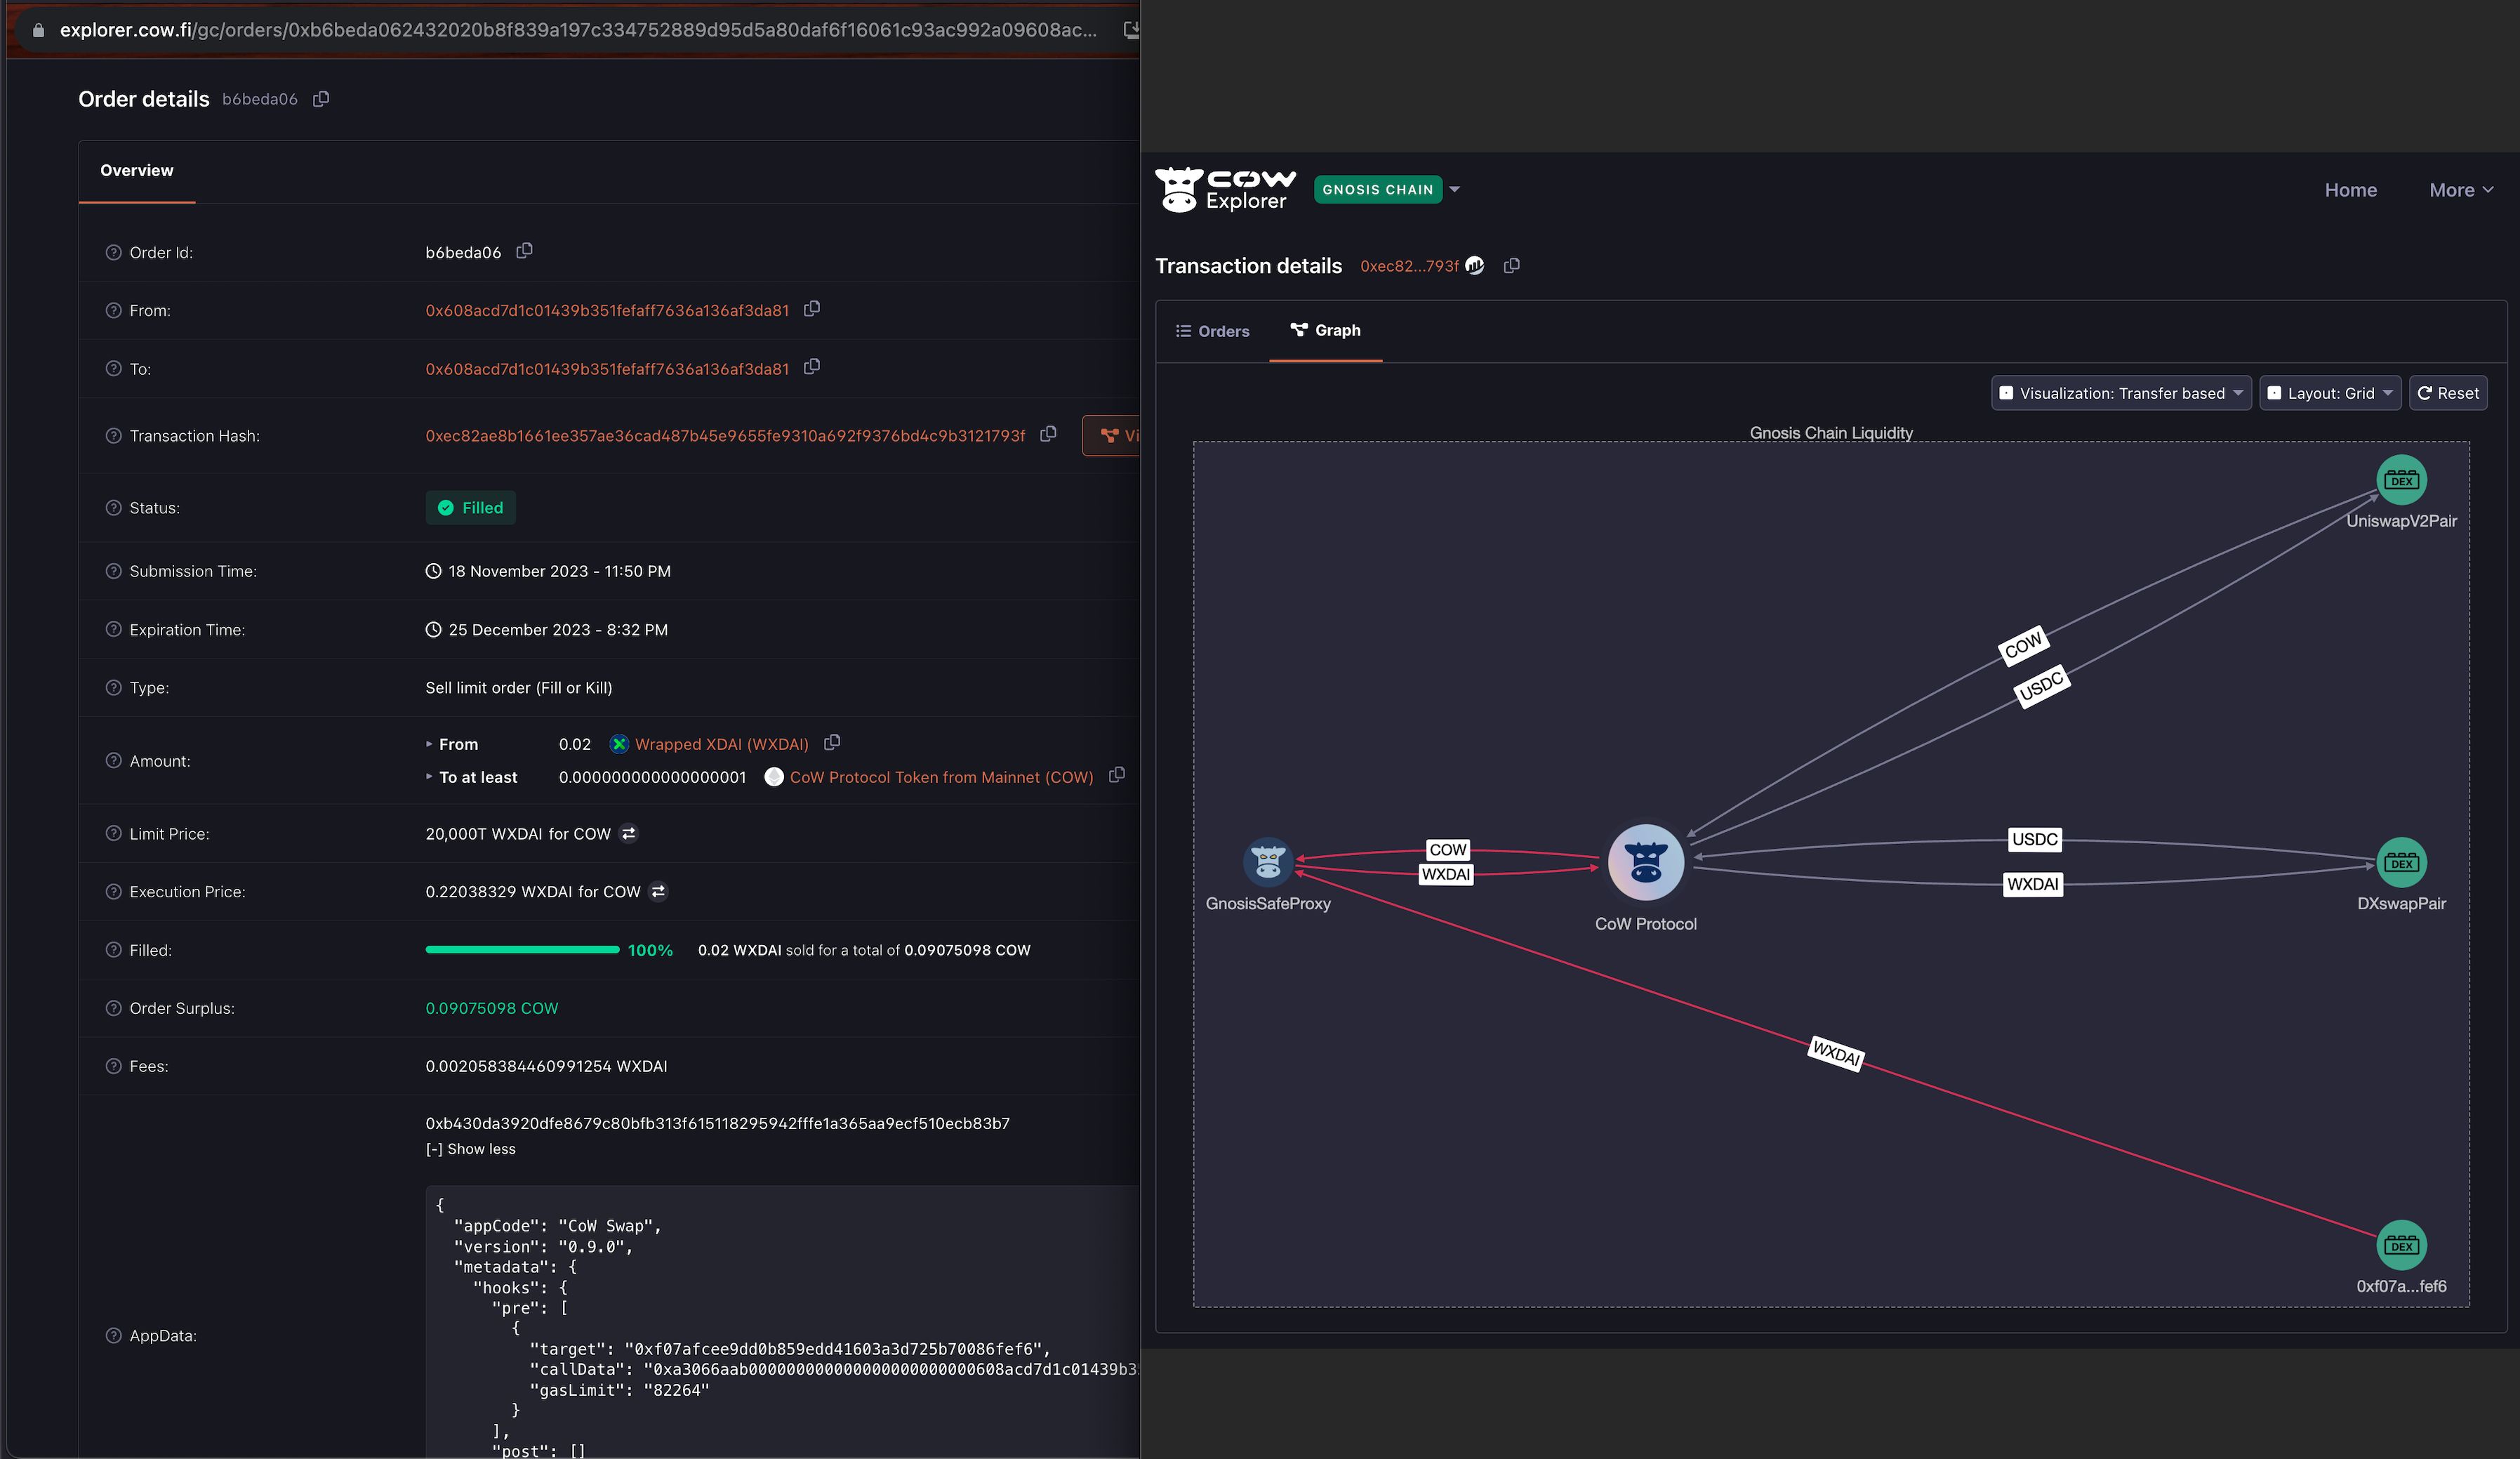Show help for Amount field

tap(113, 760)
